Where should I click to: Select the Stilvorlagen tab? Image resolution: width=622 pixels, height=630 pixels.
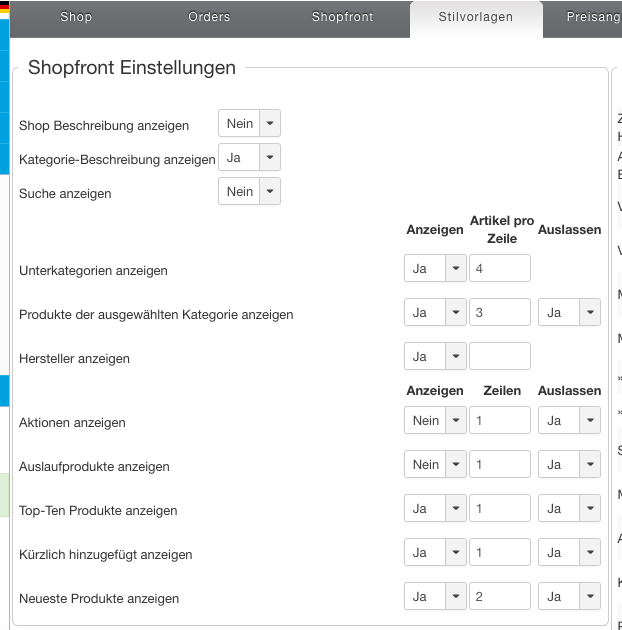coord(475,17)
